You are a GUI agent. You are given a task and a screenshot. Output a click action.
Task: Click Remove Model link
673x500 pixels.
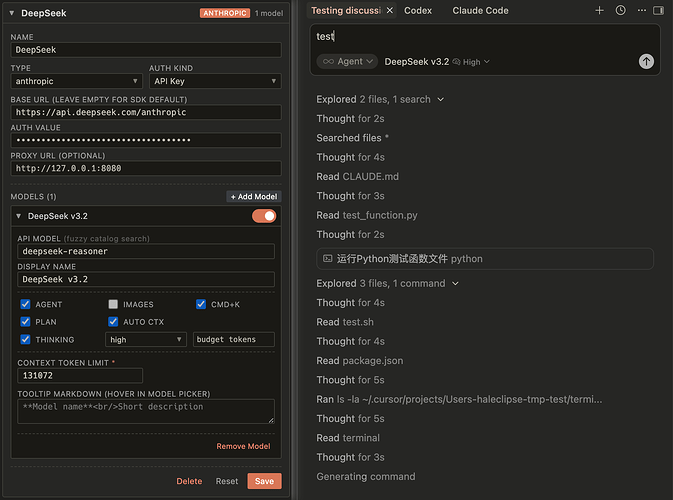[x=243, y=446]
